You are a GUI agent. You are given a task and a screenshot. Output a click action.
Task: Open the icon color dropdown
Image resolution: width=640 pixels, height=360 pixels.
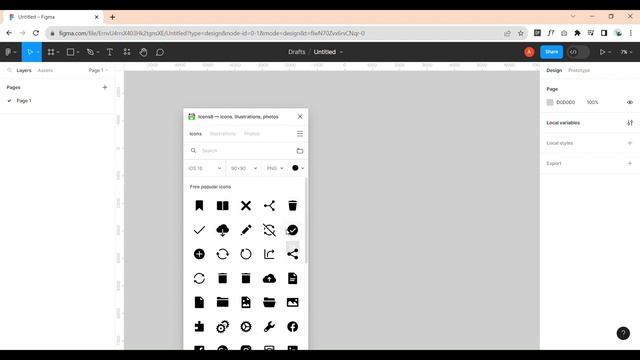[x=298, y=168]
